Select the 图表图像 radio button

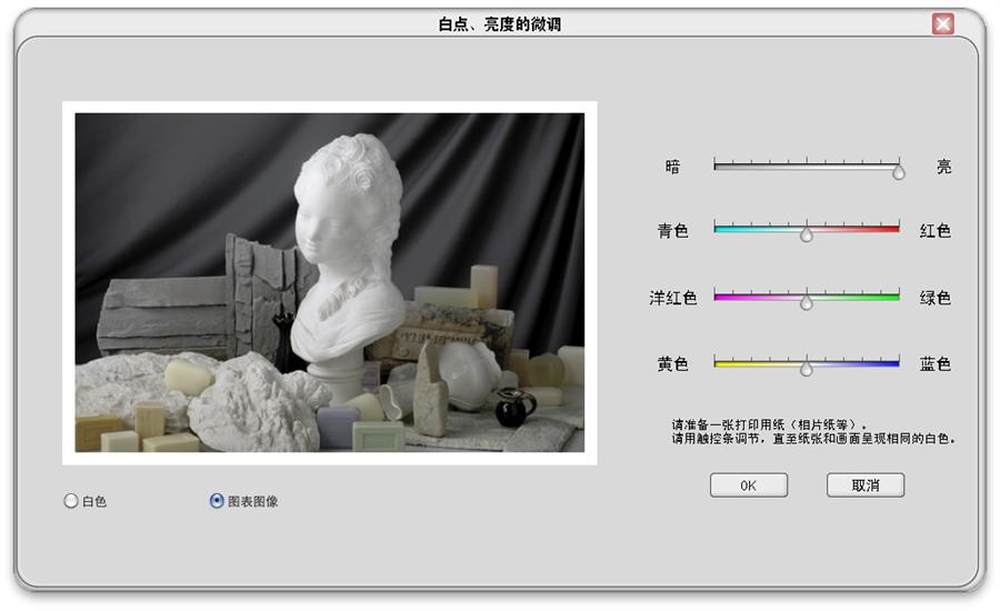(217, 501)
